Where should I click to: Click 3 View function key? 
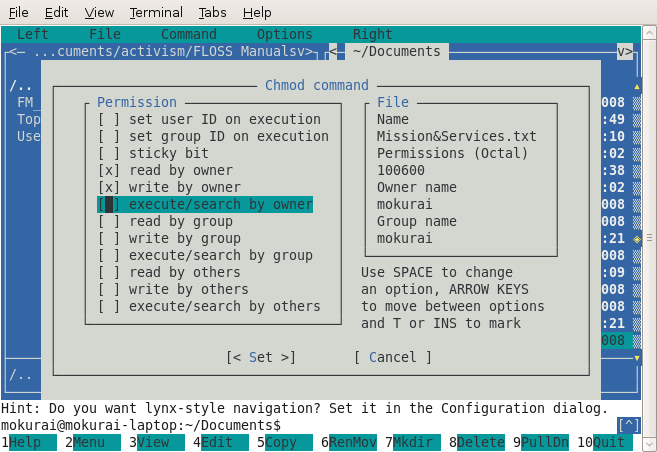[157, 442]
